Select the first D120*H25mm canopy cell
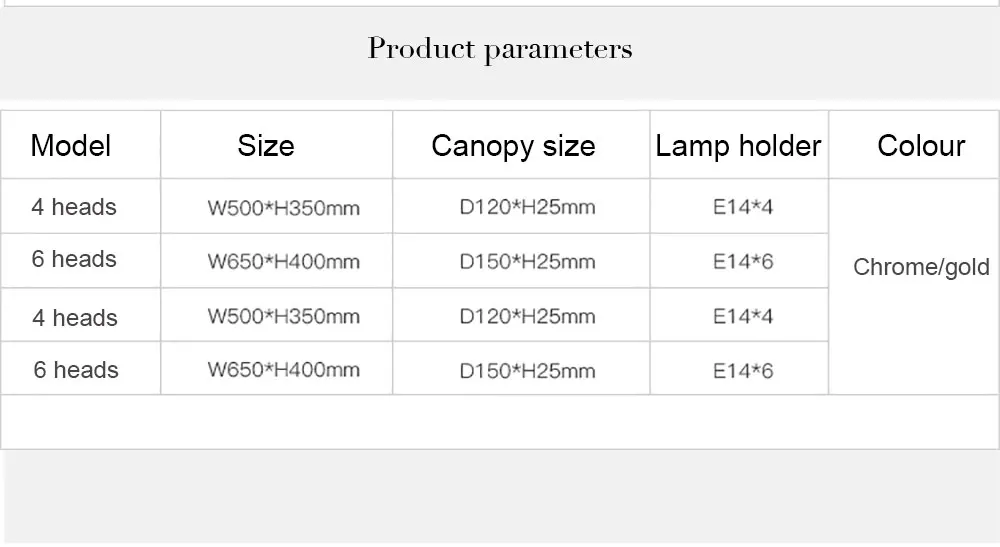 527,207
